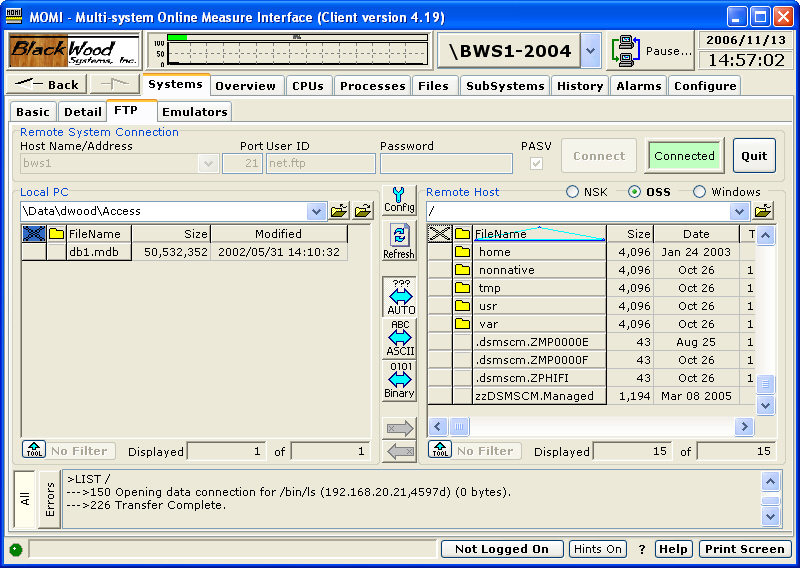Open the remote host path dropdown

click(x=740, y=211)
